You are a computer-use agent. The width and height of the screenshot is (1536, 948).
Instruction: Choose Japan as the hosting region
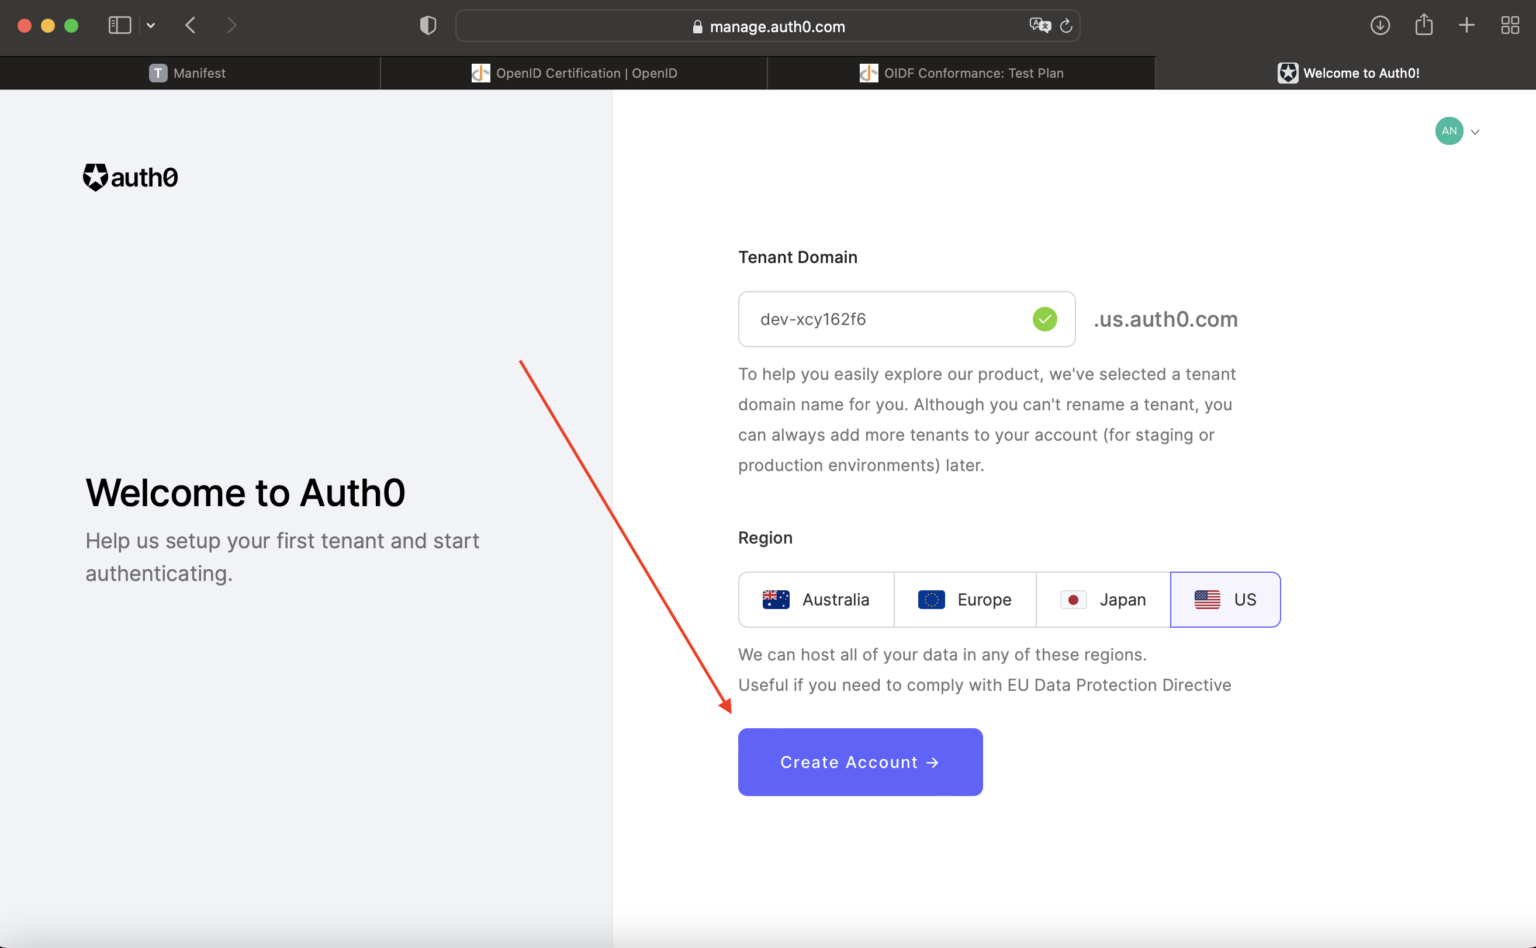pos(1103,599)
